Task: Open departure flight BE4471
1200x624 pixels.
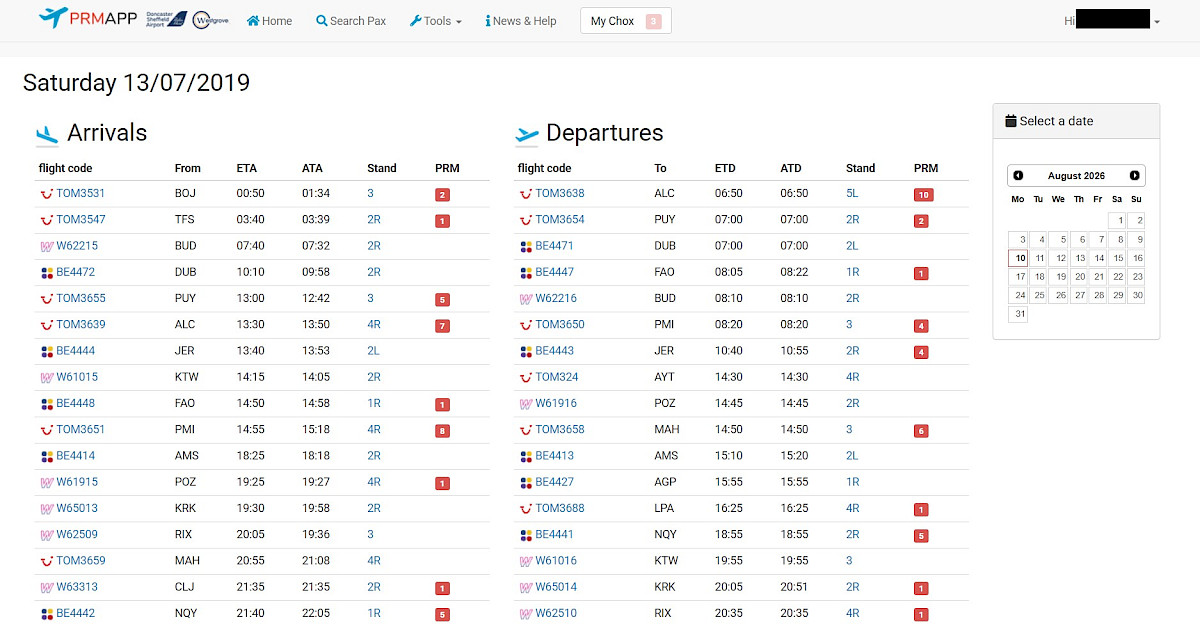Action: (554, 246)
